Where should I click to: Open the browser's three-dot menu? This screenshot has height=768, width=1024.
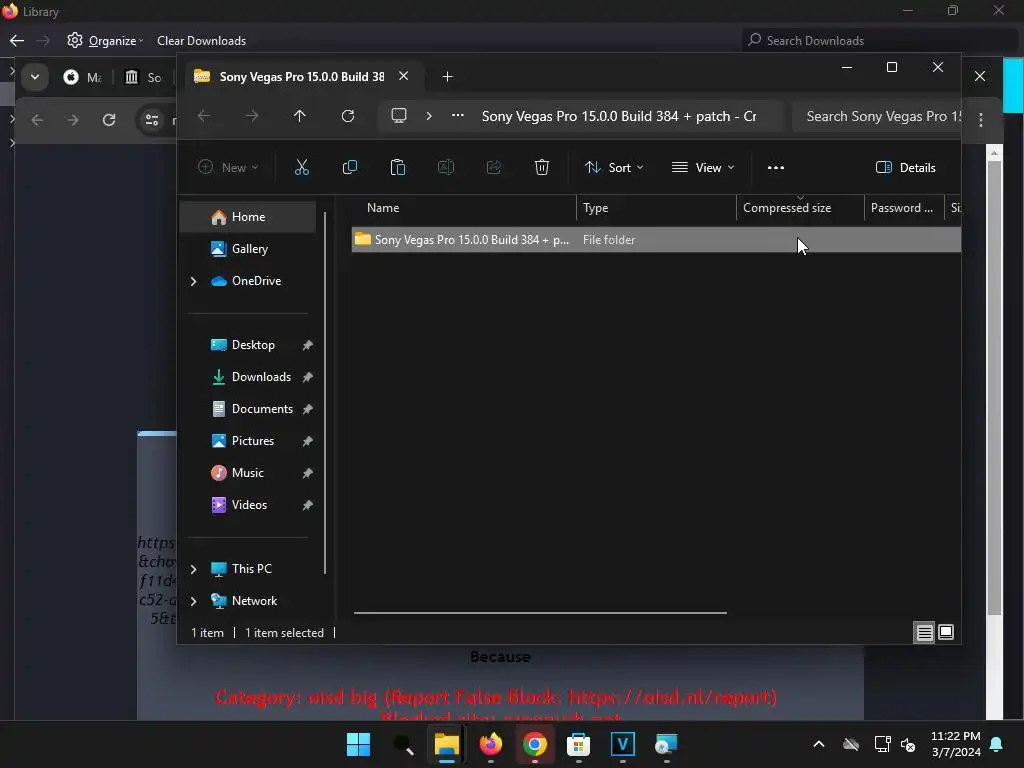coord(980,120)
